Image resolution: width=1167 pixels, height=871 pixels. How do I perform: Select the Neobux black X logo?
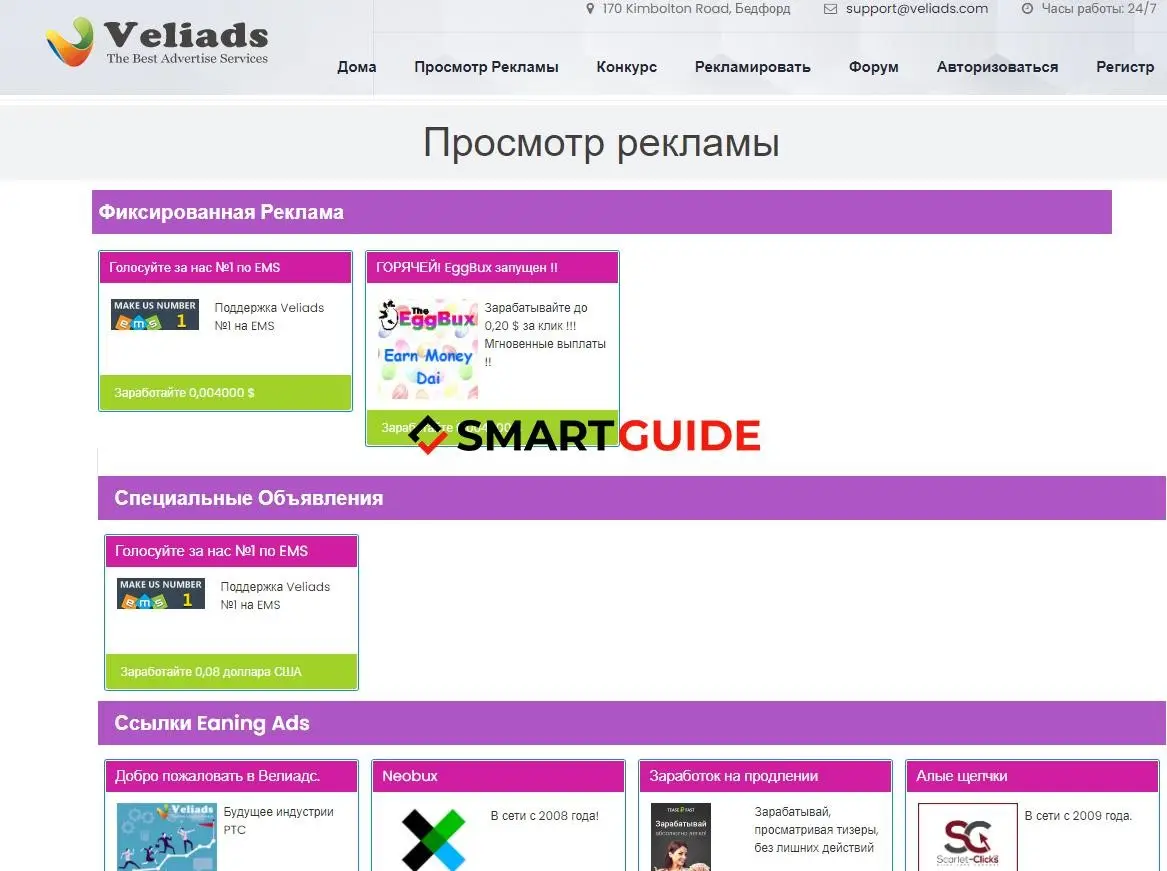point(433,840)
